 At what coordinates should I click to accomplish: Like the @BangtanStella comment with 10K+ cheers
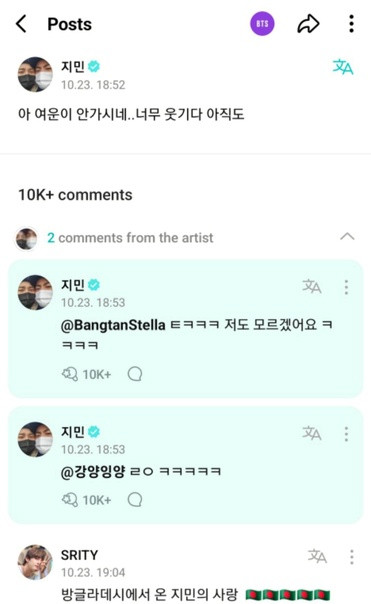[x=86, y=374]
